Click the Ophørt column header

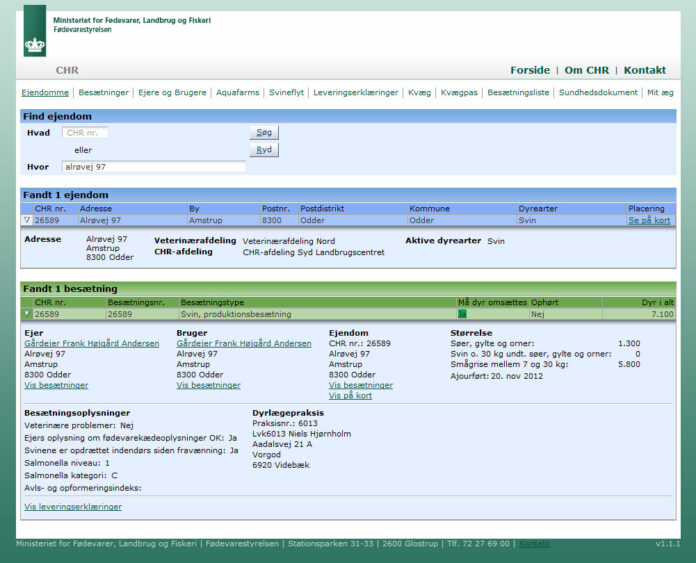tap(545, 302)
